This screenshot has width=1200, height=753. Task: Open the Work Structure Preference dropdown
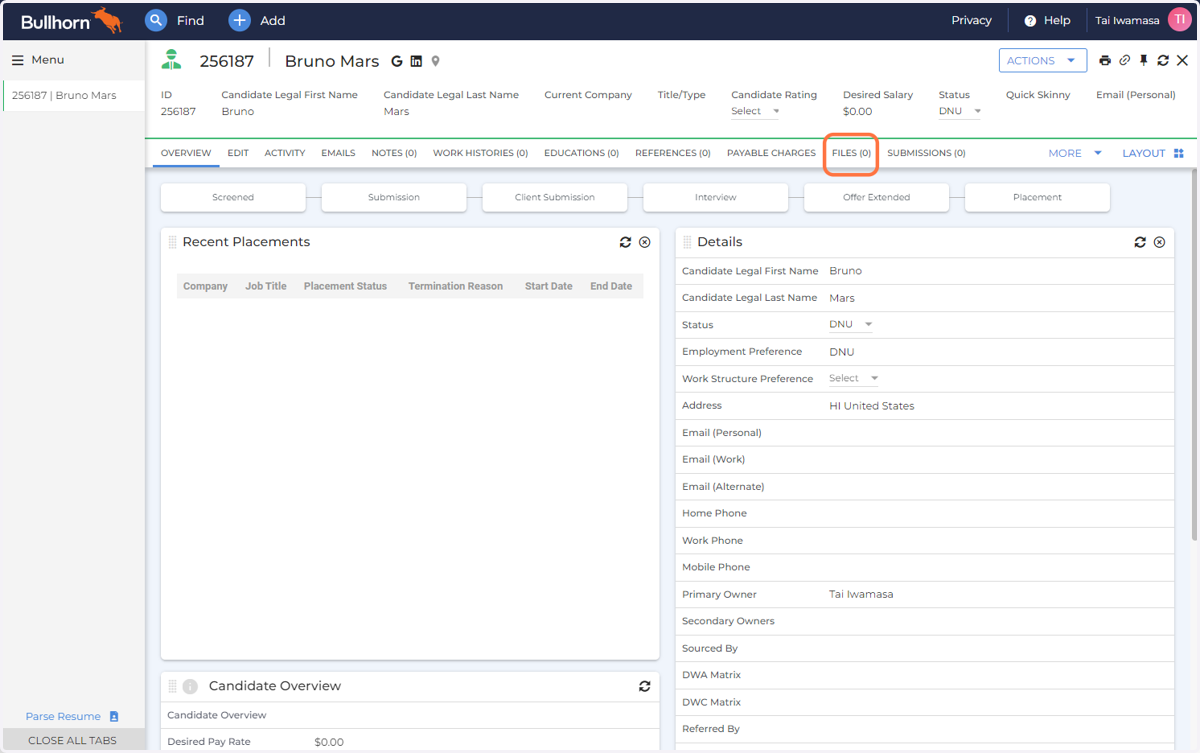854,378
